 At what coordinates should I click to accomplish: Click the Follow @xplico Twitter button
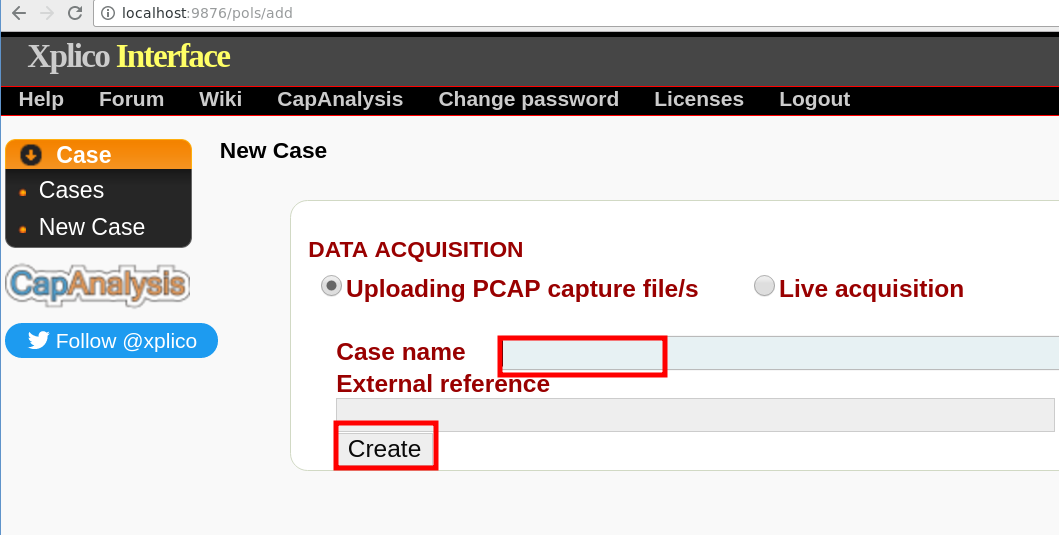[x=111, y=340]
